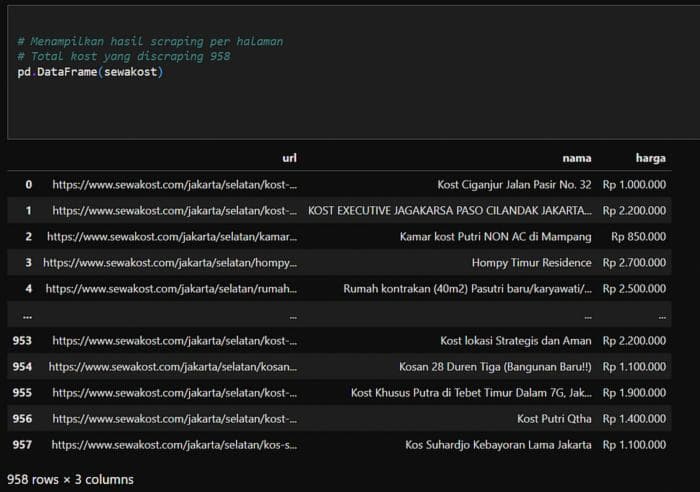Viewport: 700px width, 492px height.
Task: Open the rumah URL in row 4
Action: click(x=171, y=289)
